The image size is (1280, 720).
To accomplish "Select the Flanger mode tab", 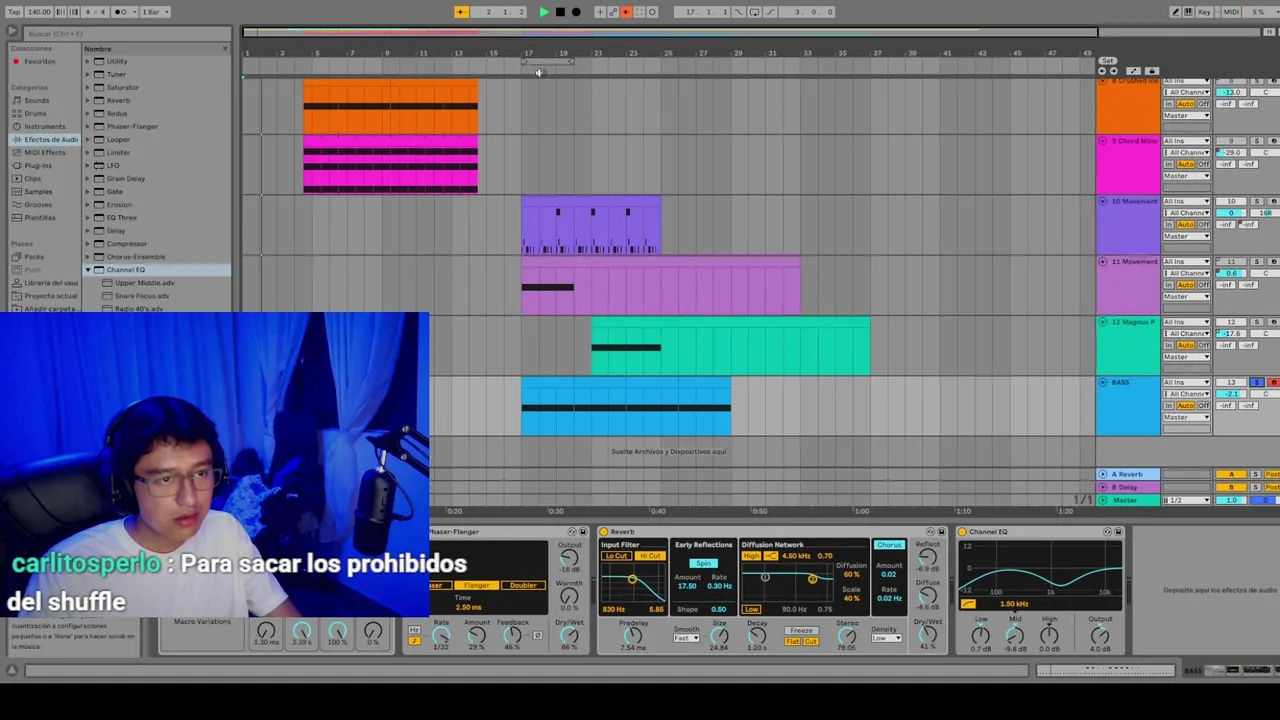I will (476, 586).
